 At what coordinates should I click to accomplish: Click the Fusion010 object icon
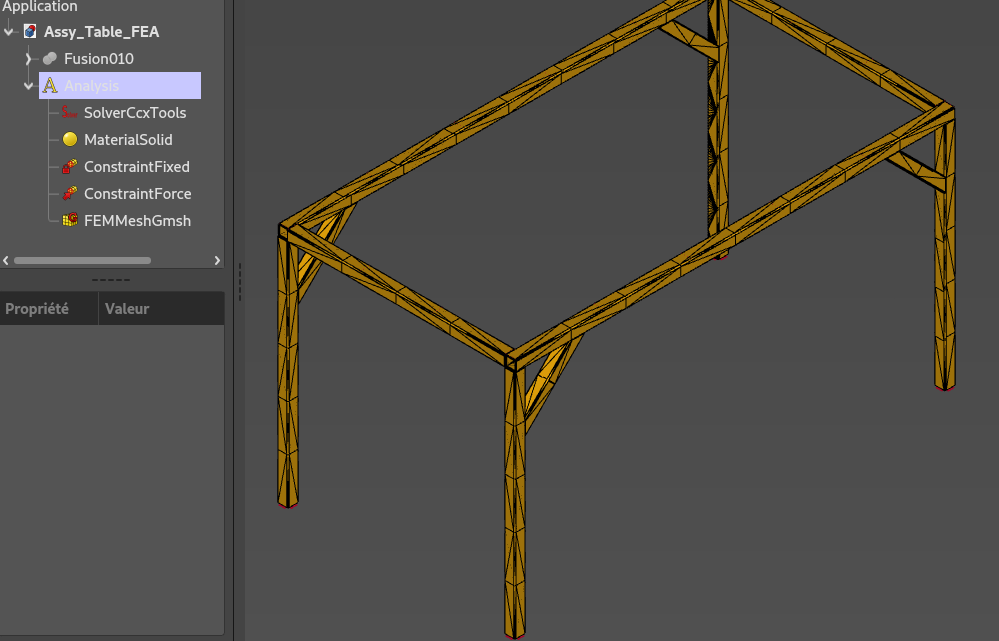50,59
